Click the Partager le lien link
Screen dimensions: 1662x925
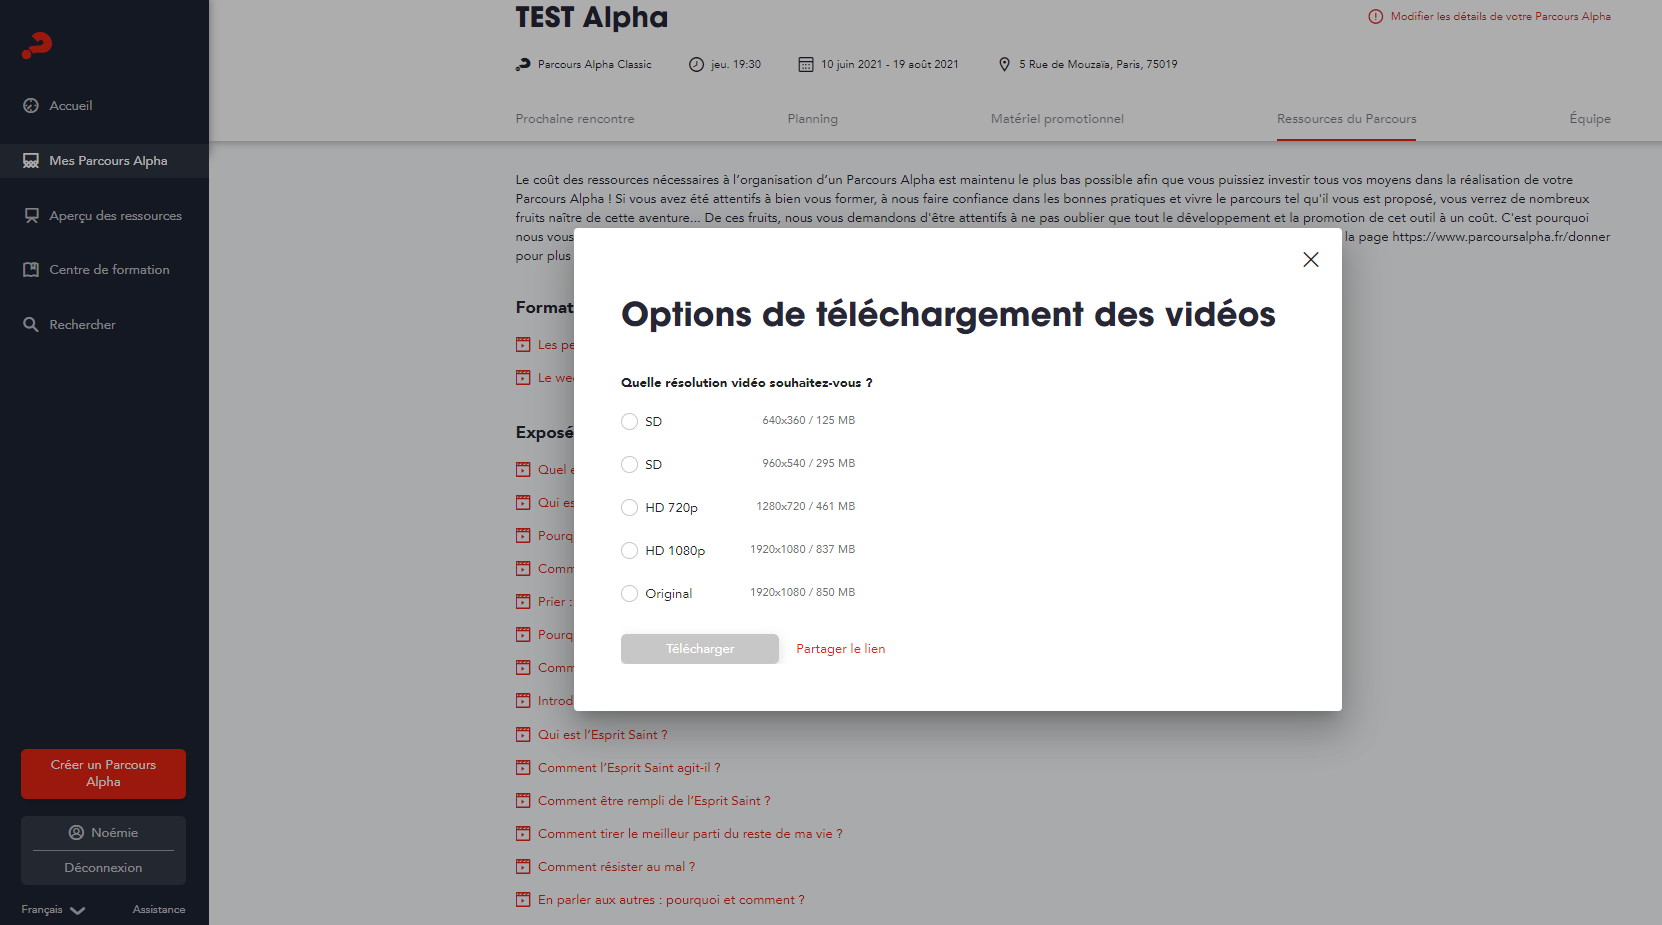click(x=840, y=649)
